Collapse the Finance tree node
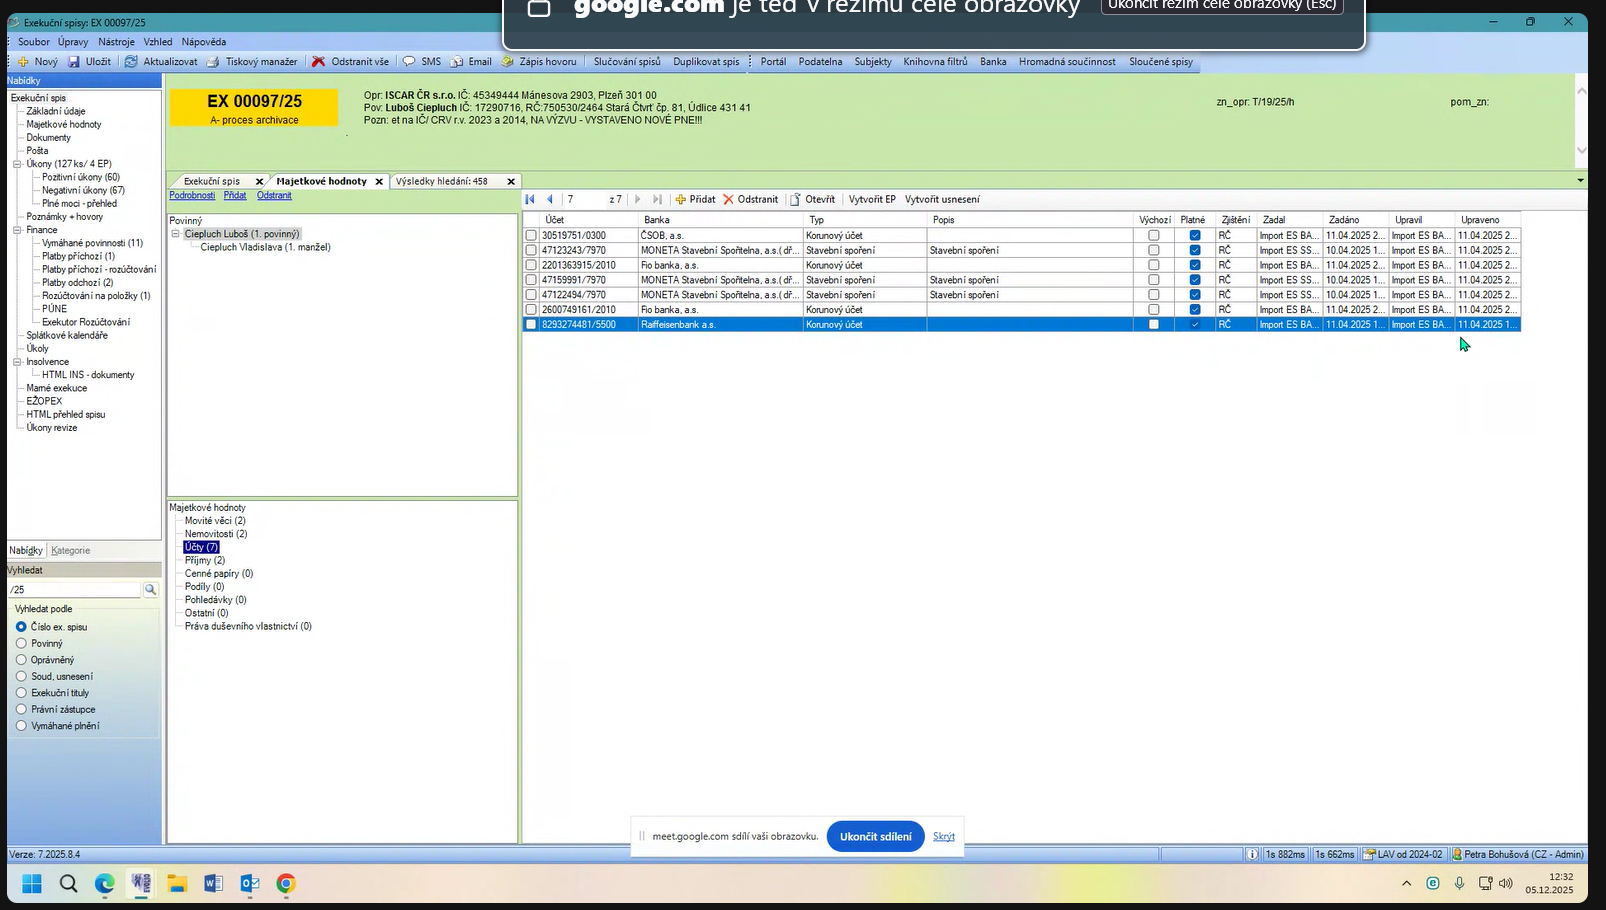 (17, 230)
